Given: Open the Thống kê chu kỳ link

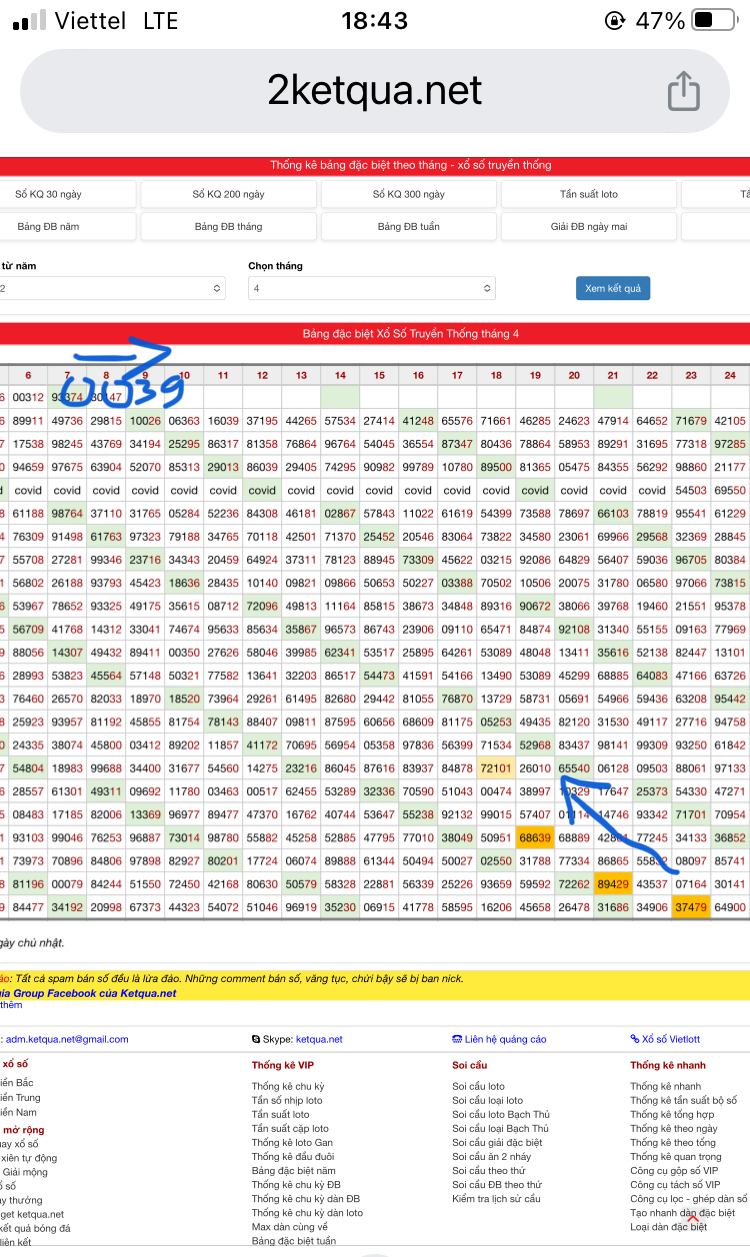Looking at the screenshot, I should tap(288, 1086).
